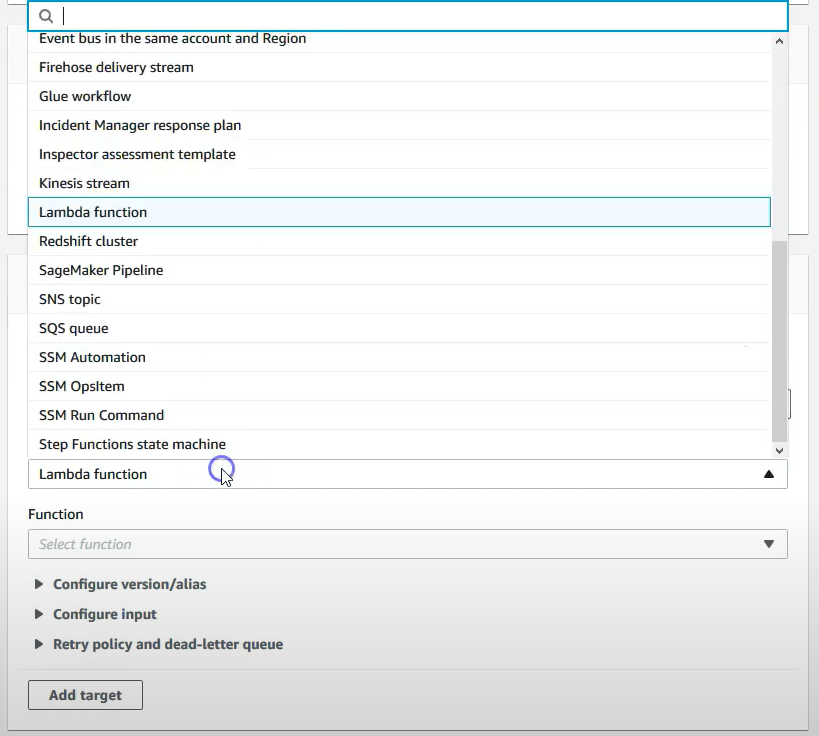Click the Add target button
819x736 pixels.
pos(85,695)
